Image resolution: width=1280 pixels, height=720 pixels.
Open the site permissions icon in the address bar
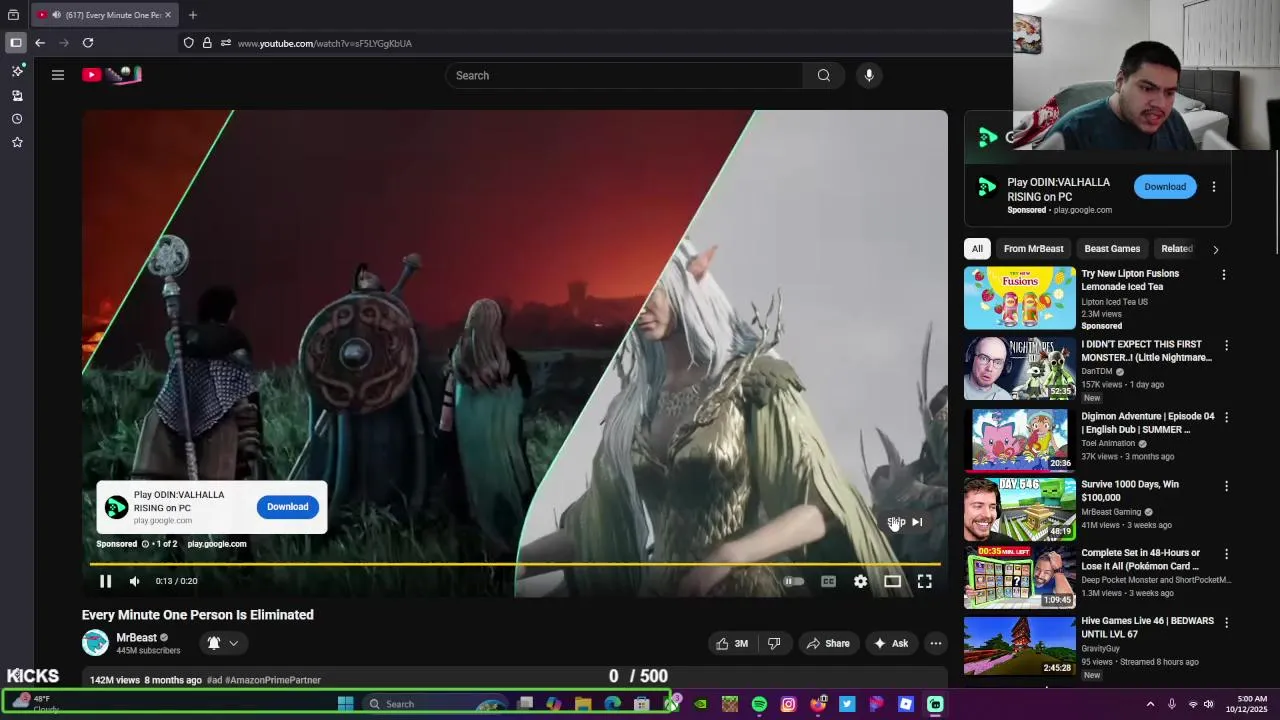226,43
